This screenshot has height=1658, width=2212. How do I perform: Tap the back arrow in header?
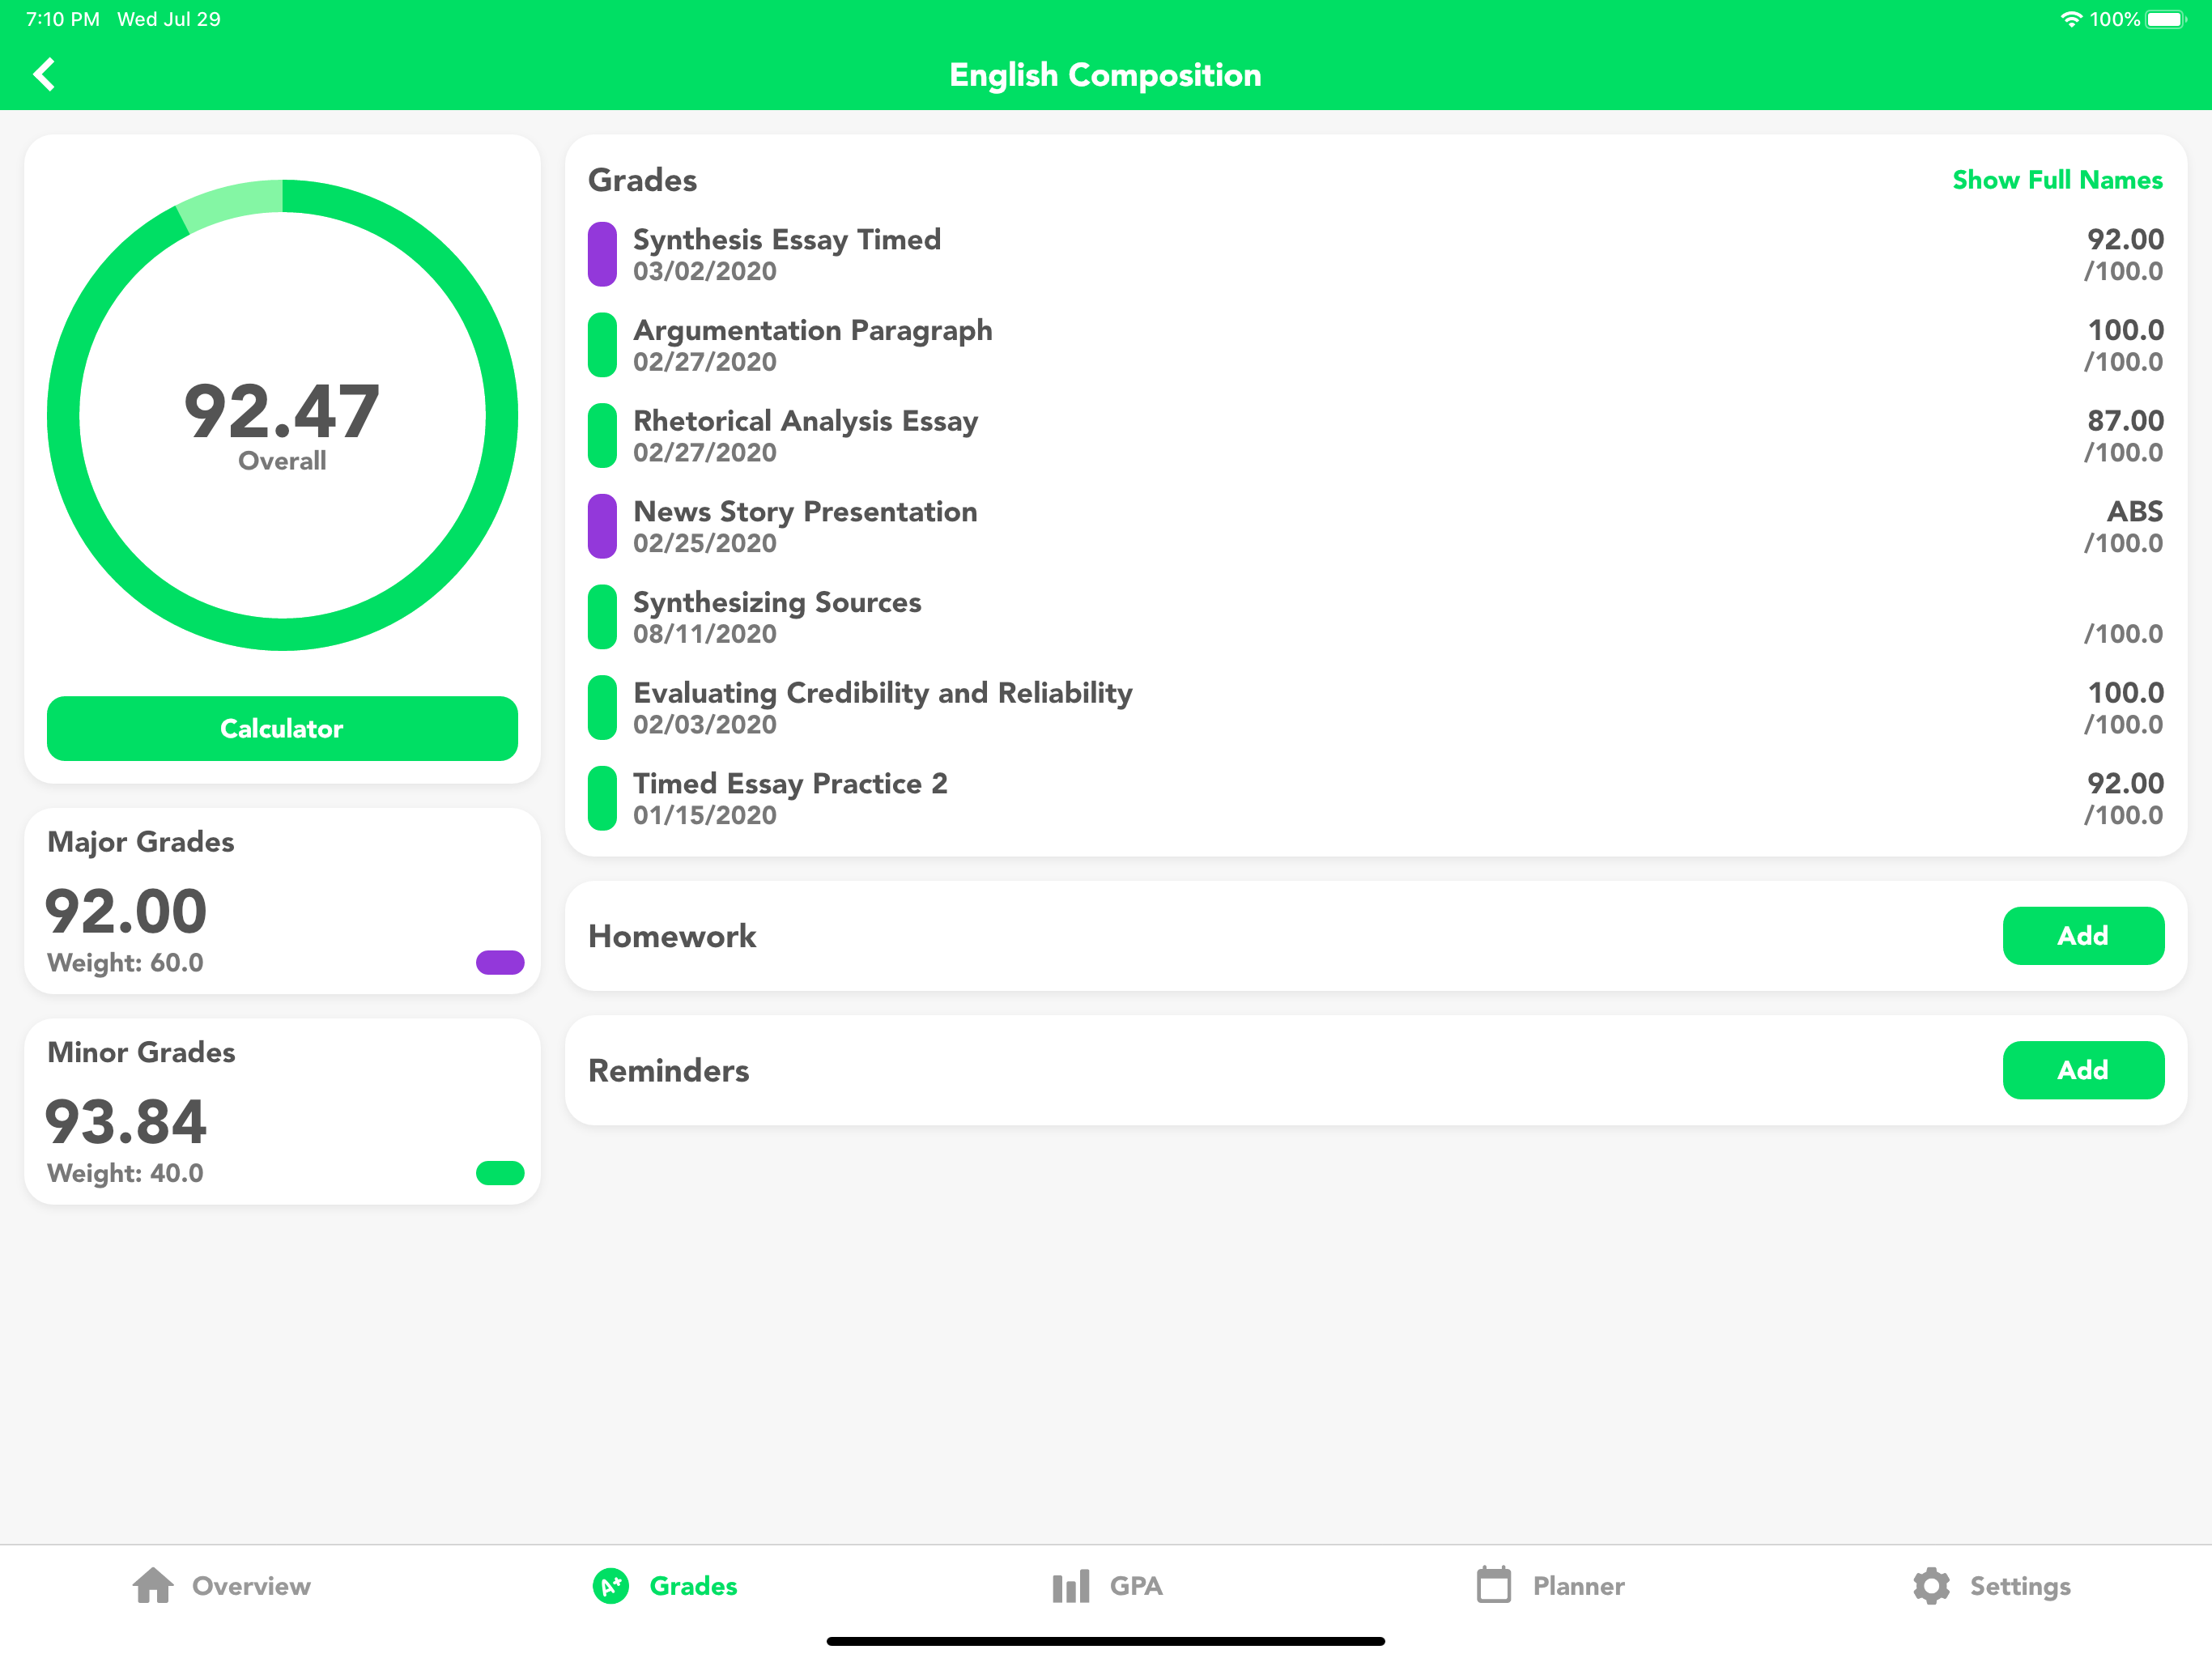click(44, 74)
